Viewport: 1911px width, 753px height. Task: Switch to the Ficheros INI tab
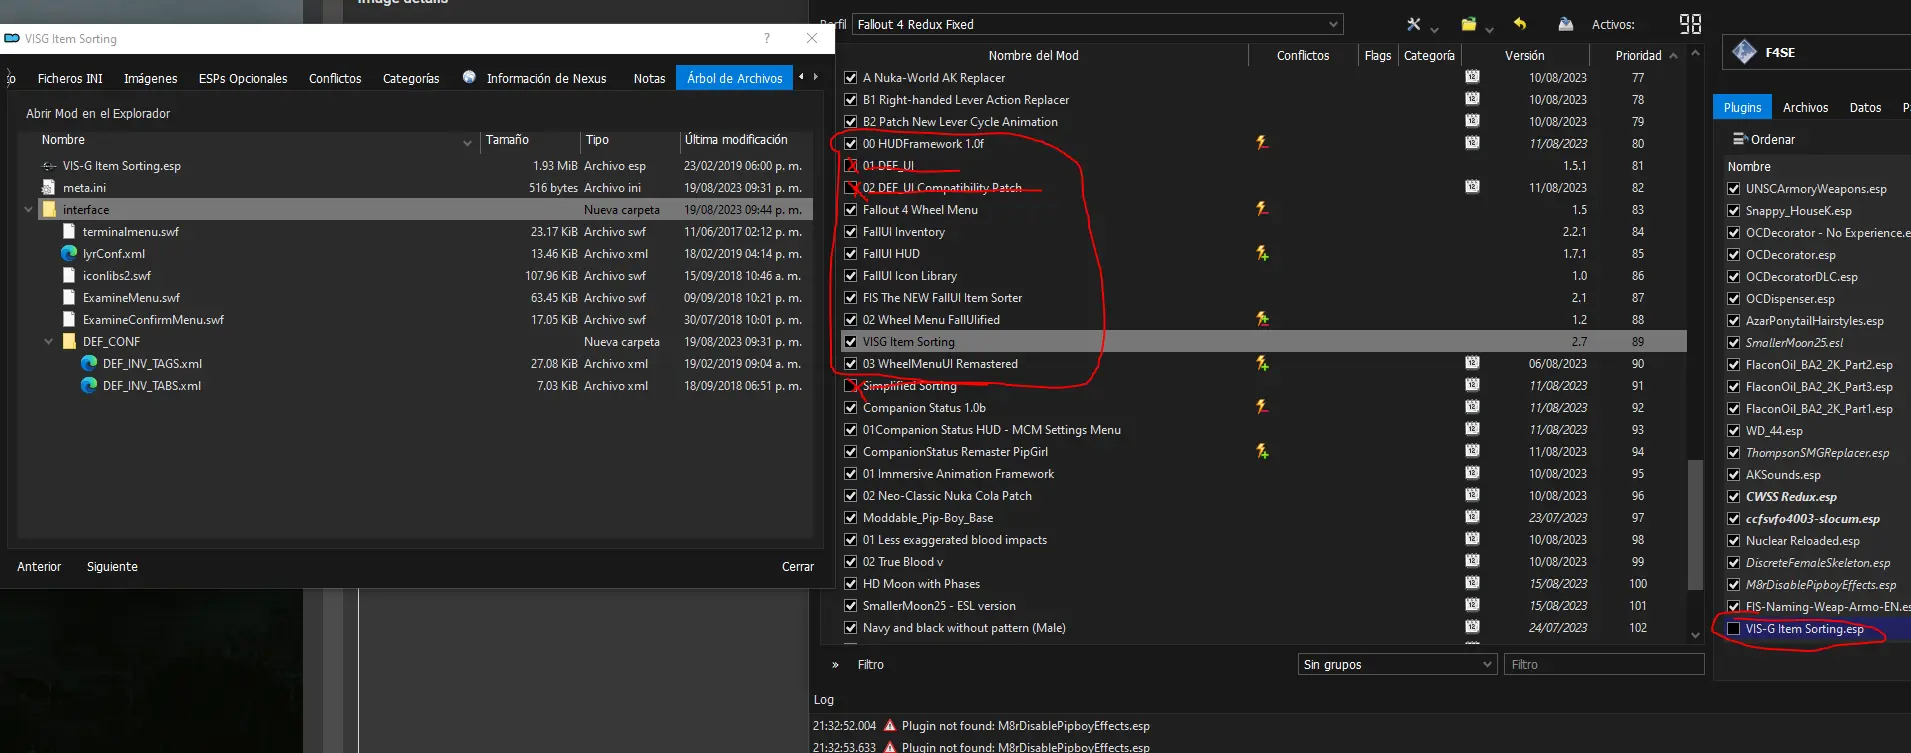coord(70,78)
